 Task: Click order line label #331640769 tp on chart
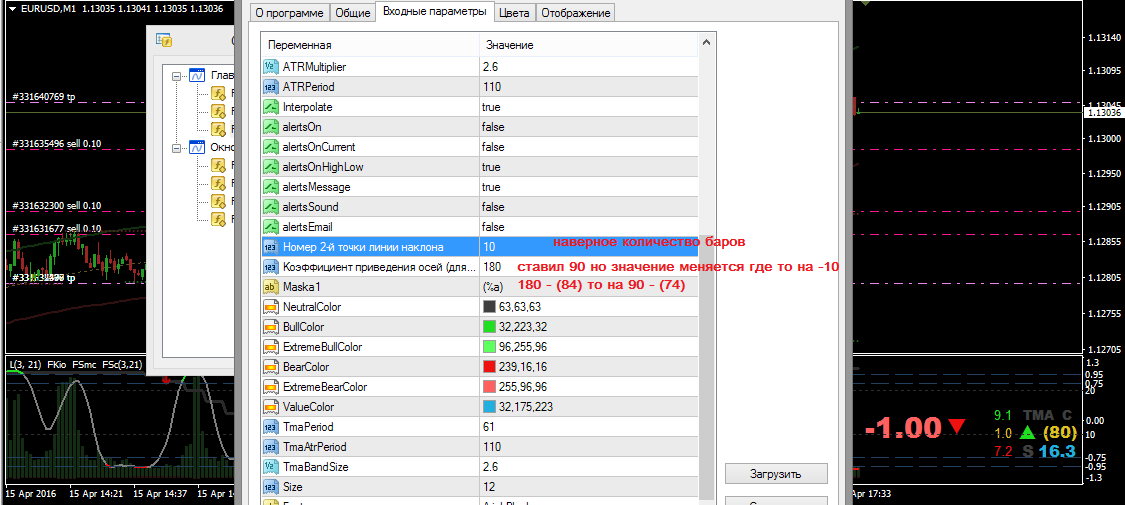click(x=43, y=97)
